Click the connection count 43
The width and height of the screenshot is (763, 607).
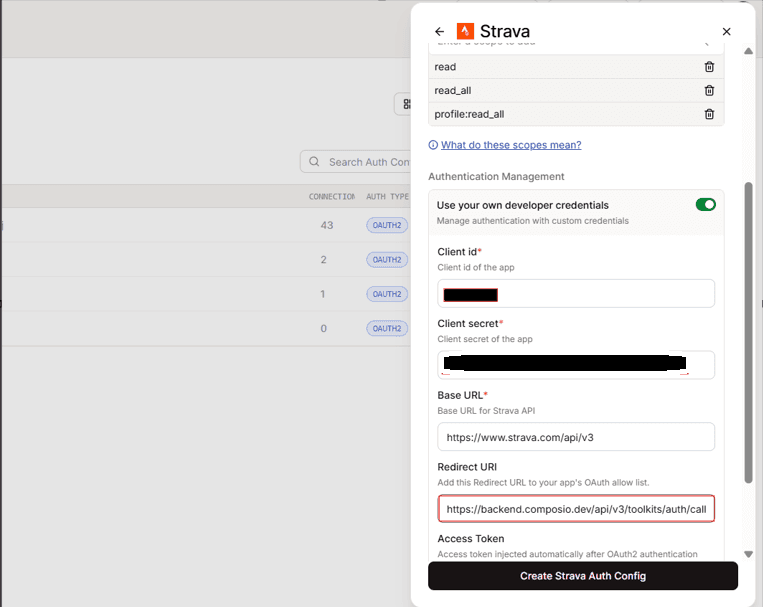click(x=327, y=225)
